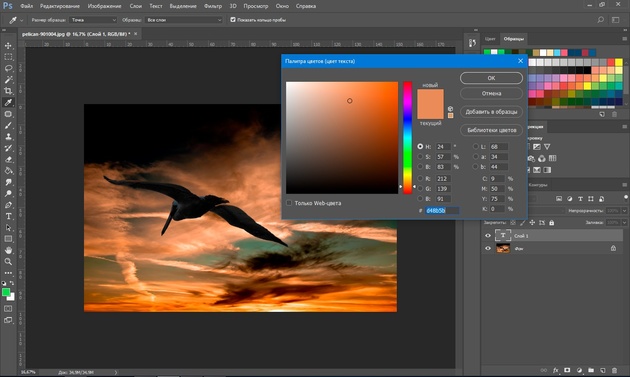630x377 pixels.
Task: Select the Brush tool
Action: (x=8, y=125)
